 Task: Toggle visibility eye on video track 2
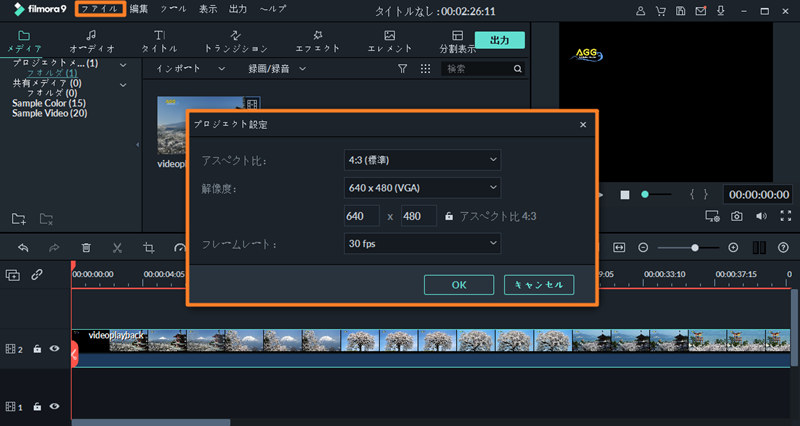[55, 349]
